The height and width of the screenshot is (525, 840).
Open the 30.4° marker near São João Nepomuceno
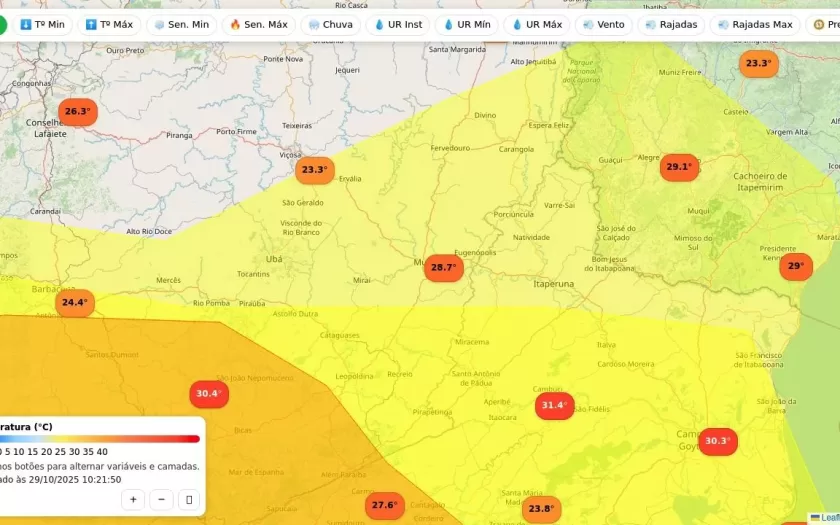point(208,394)
